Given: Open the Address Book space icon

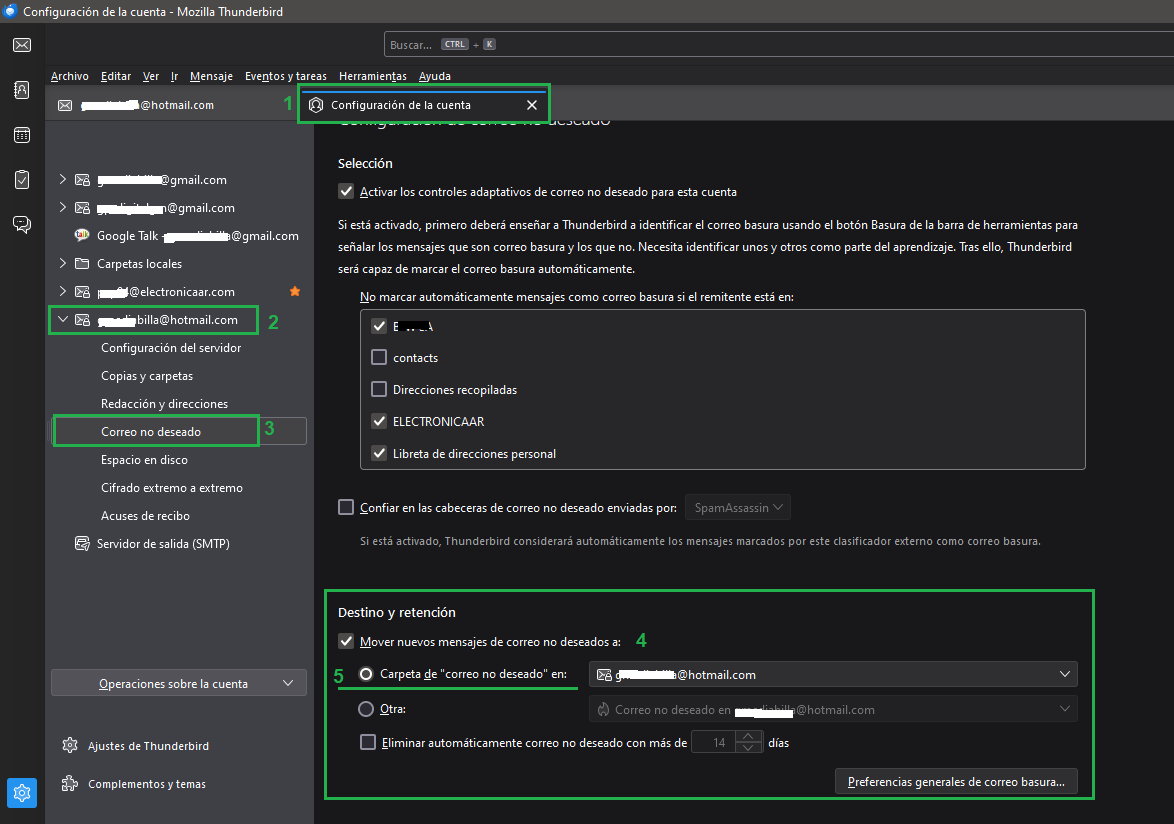Looking at the screenshot, I should [x=22, y=90].
